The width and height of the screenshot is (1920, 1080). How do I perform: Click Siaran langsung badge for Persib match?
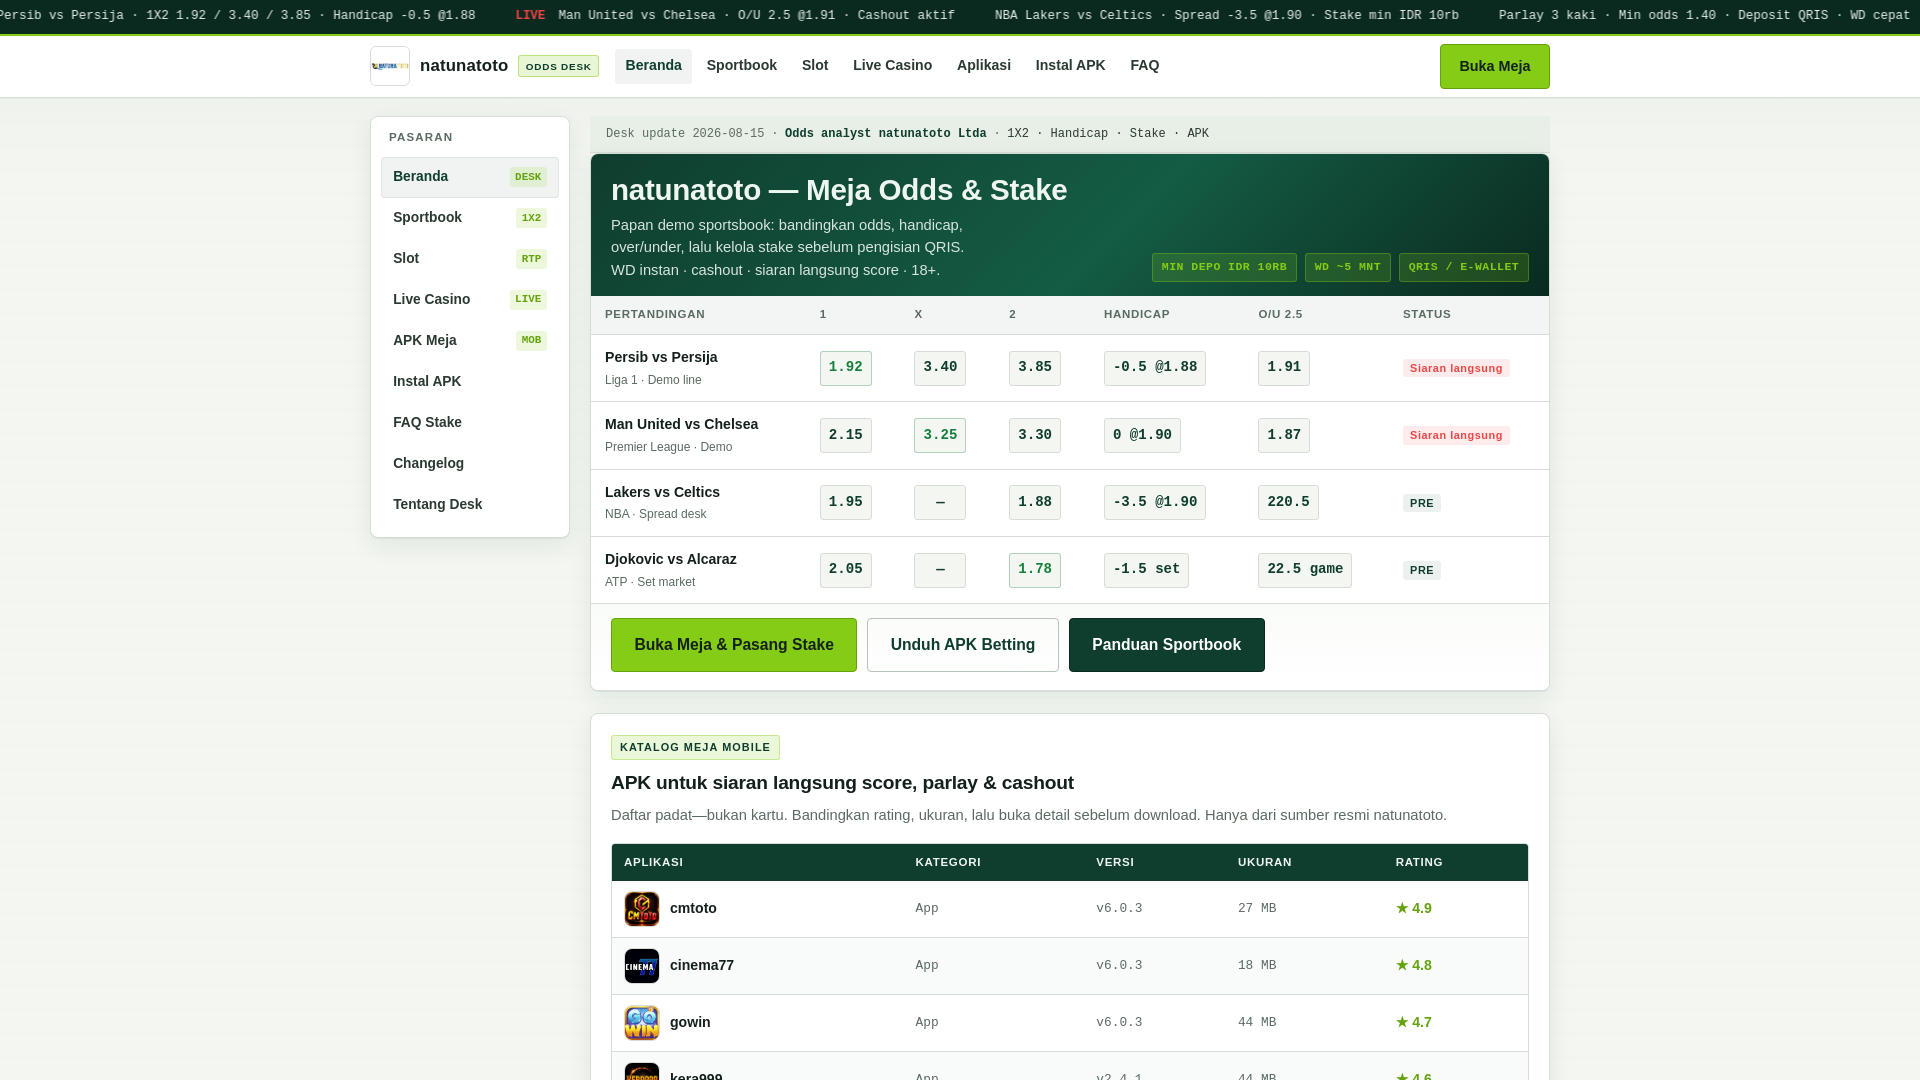tap(1456, 369)
